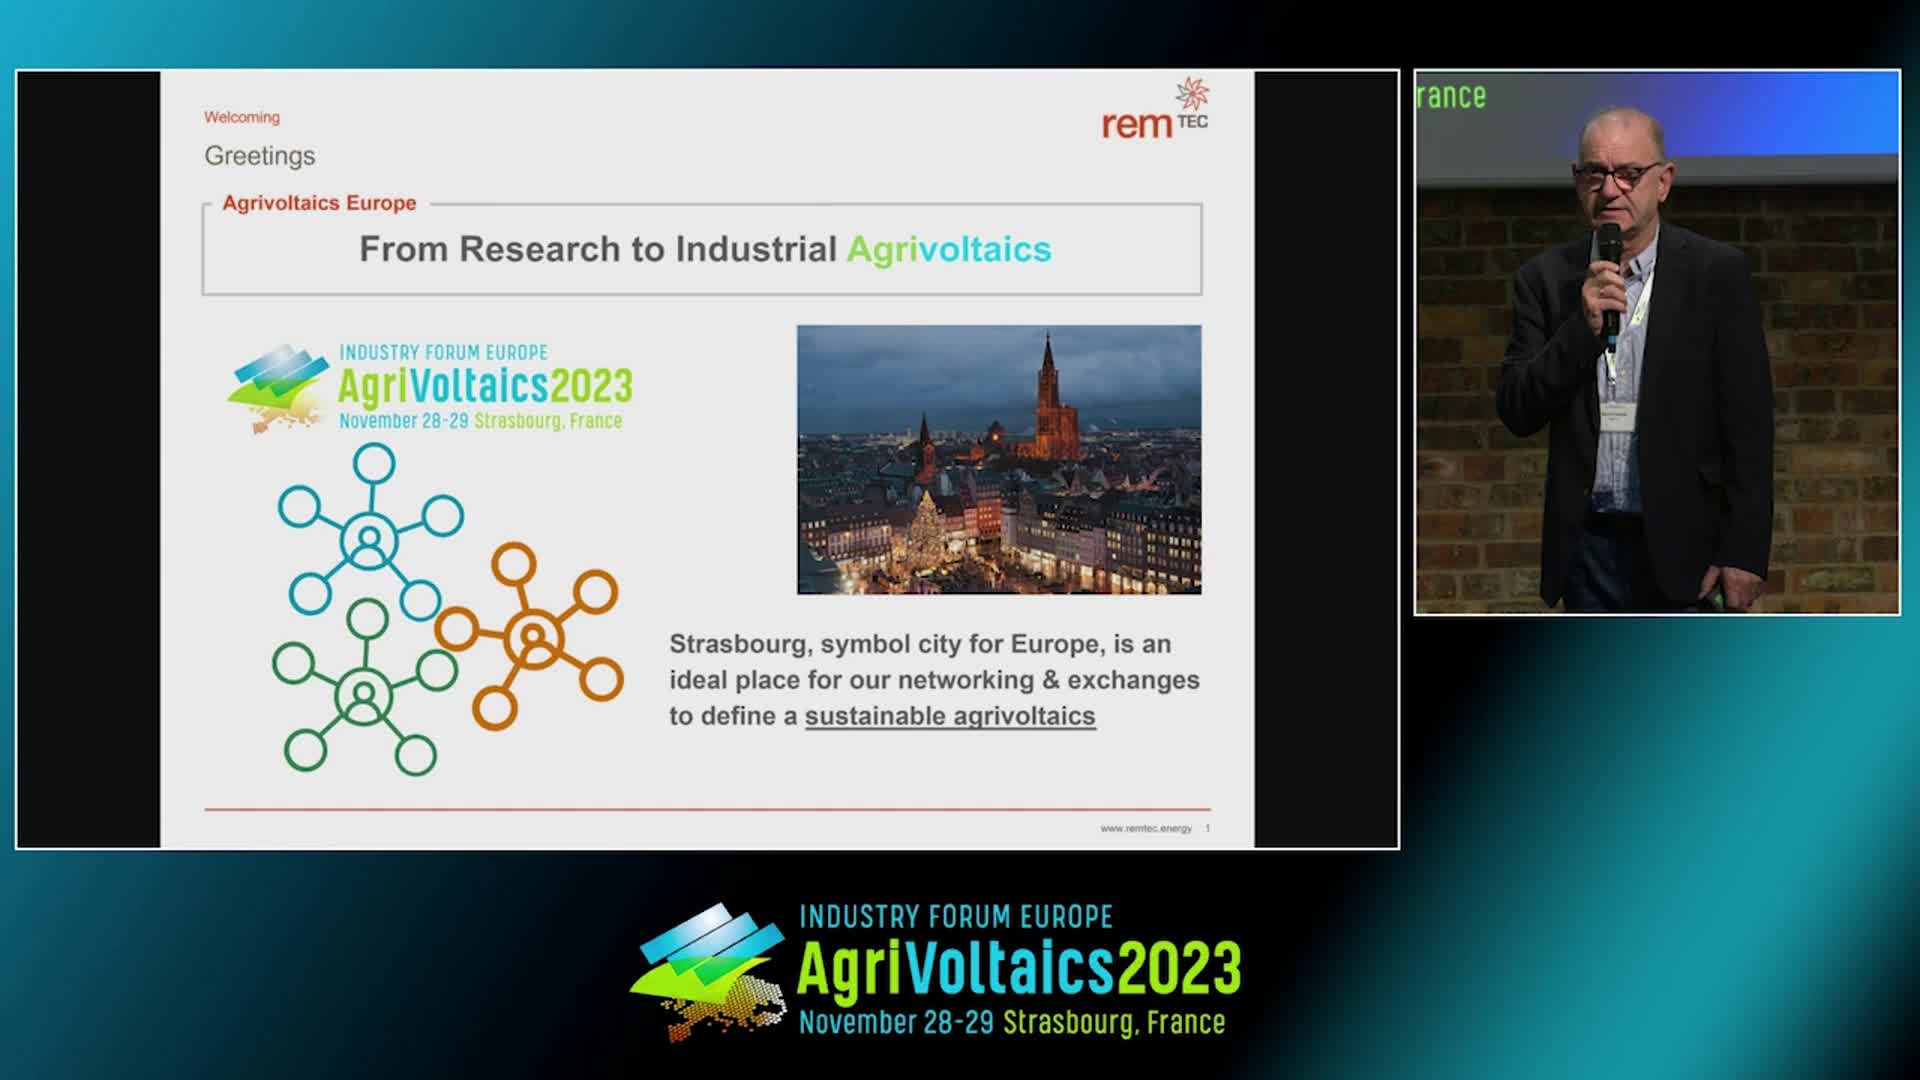Click 'November 28-29 Strasbourg, France' in the bottom banner

click(x=1012, y=1022)
